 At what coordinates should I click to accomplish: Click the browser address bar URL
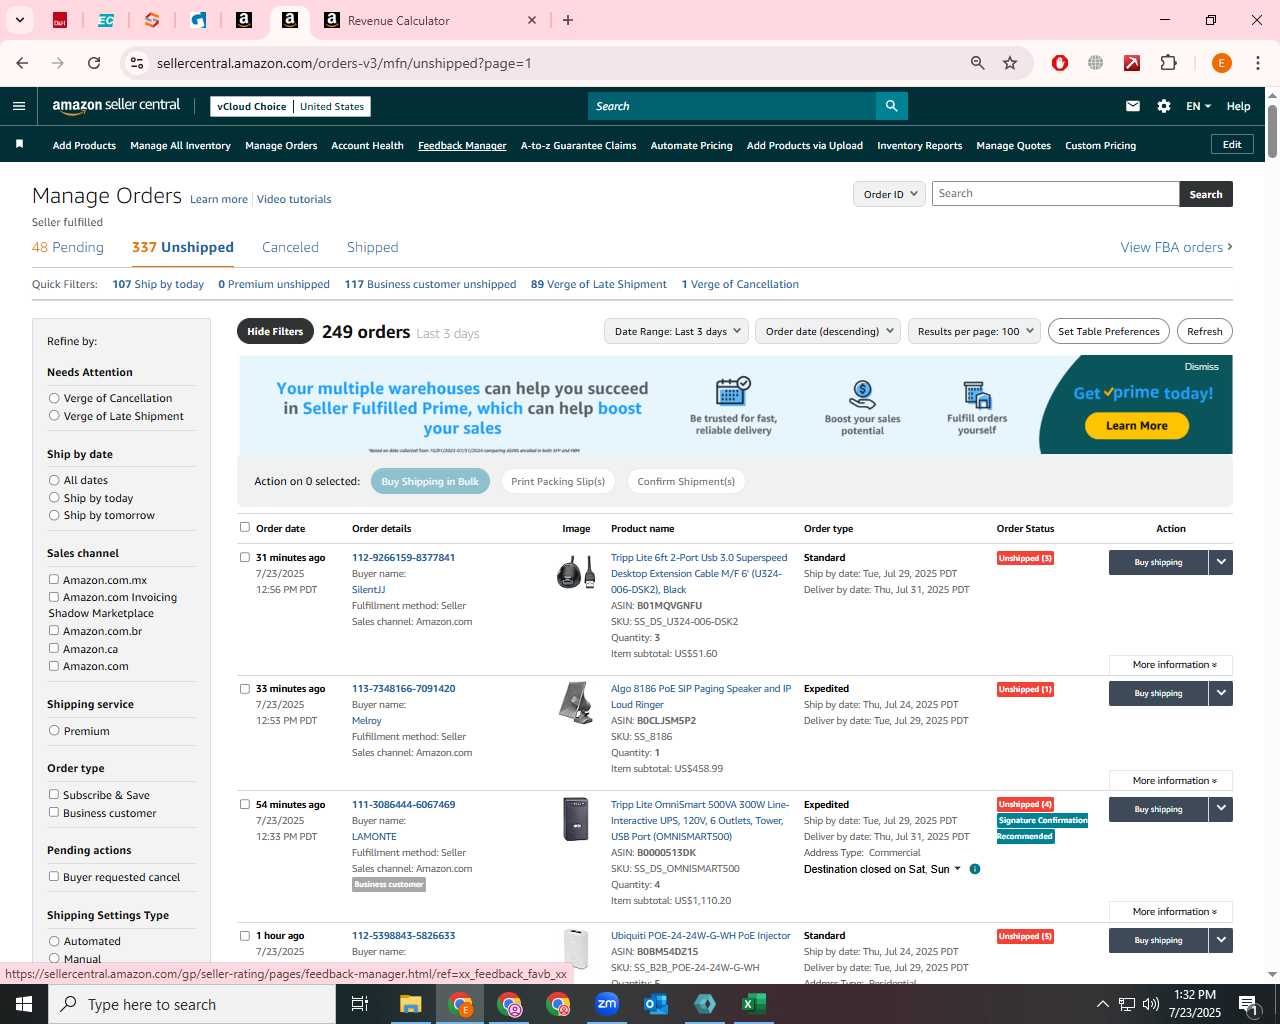pyautogui.click(x=344, y=63)
